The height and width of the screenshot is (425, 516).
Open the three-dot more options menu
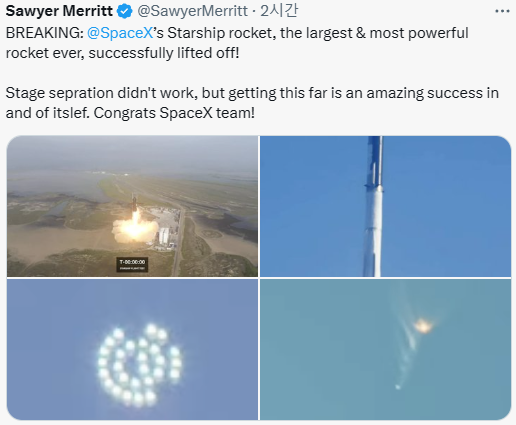tap(502, 11)
